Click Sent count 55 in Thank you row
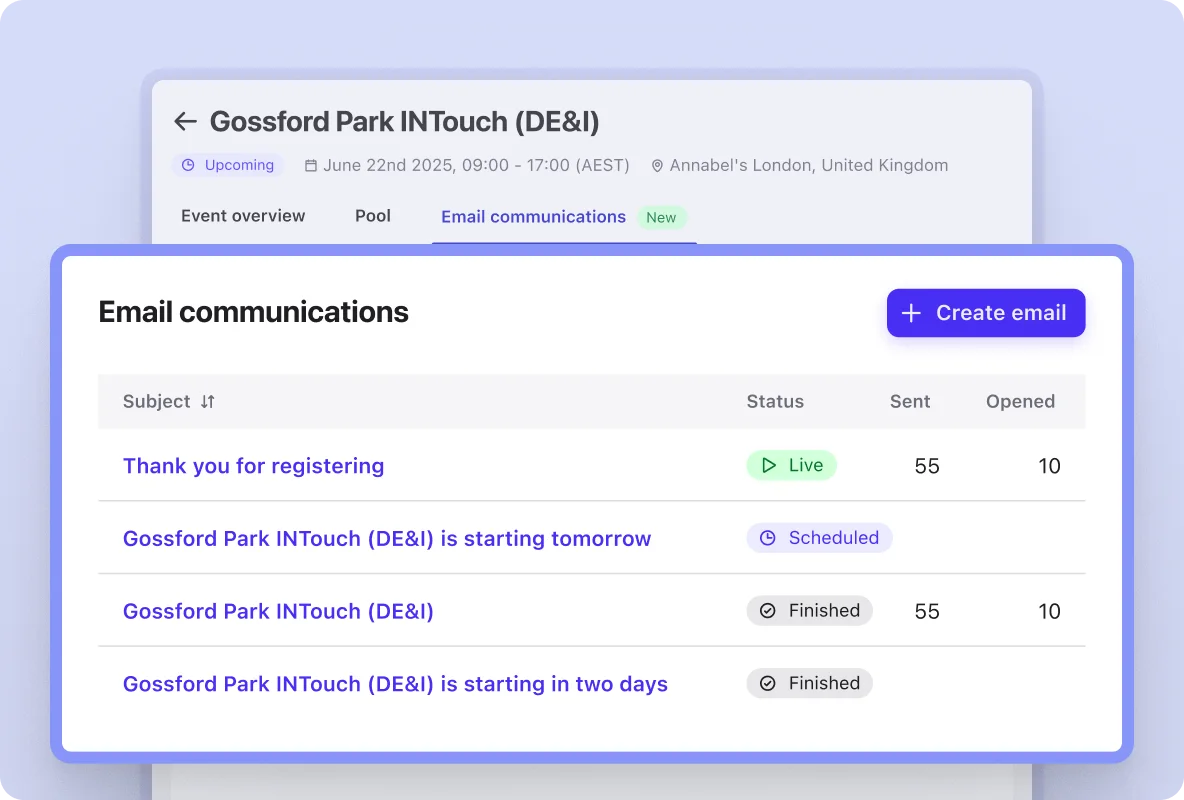 pos(927,466)
